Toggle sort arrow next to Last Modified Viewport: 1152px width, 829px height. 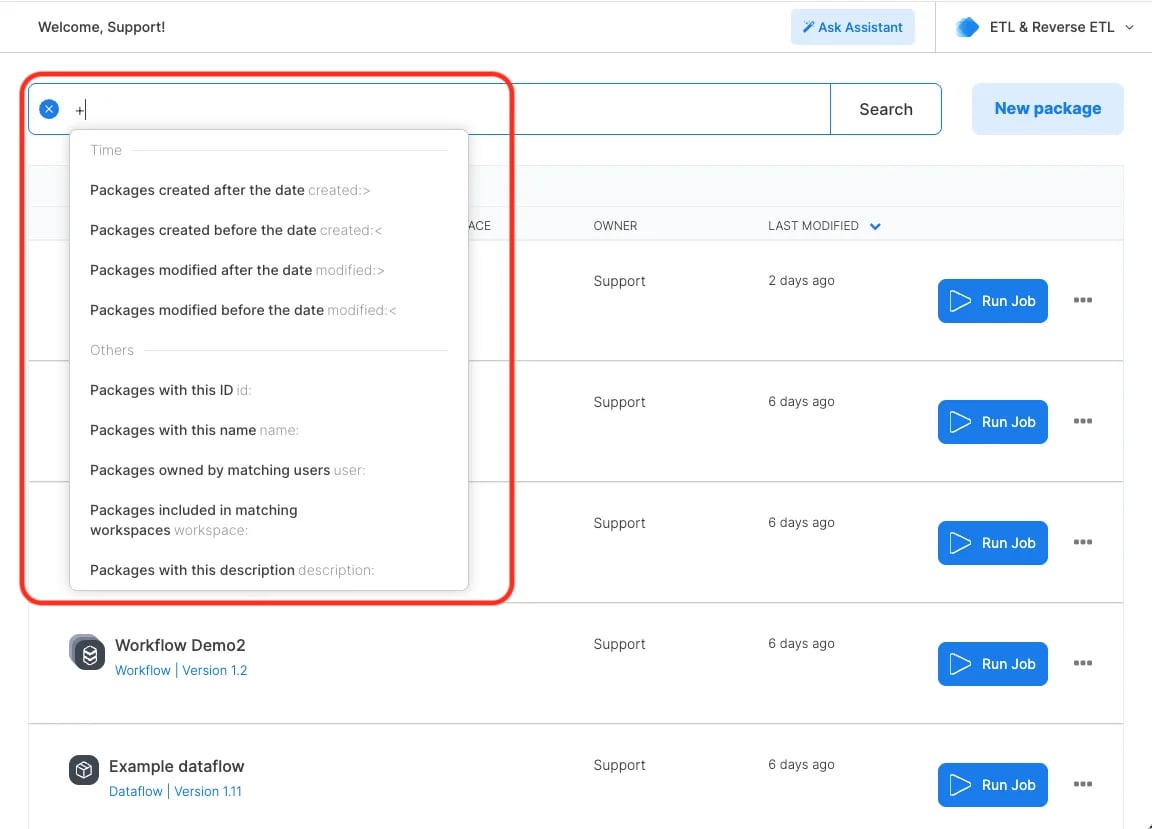875,226
